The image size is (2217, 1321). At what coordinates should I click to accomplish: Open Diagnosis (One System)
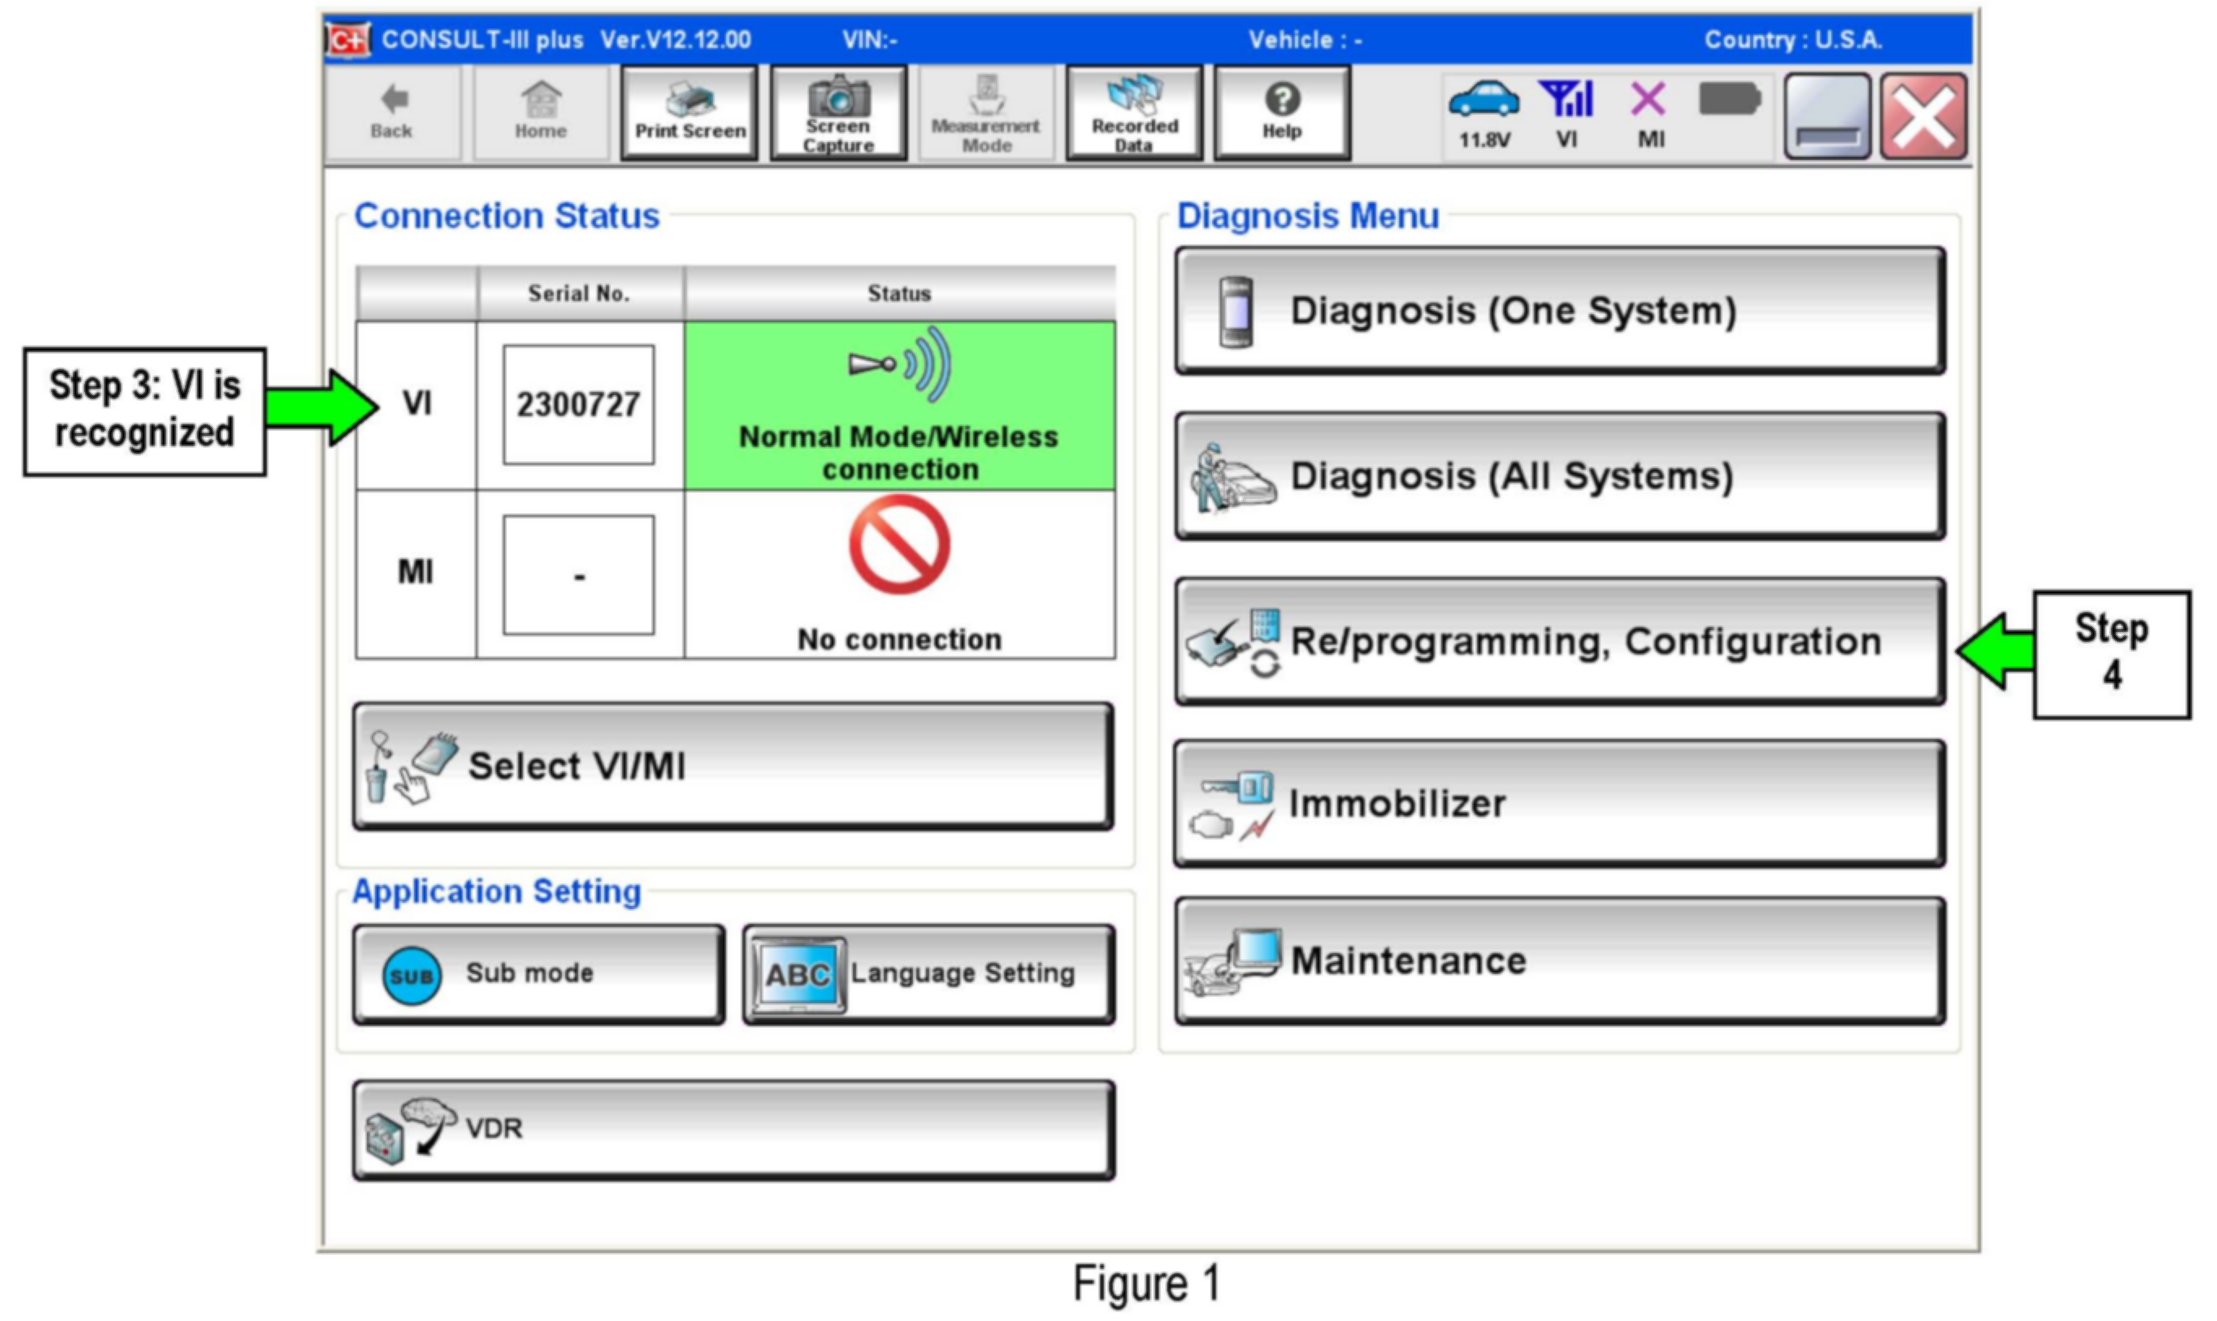tap(1559, 310)
